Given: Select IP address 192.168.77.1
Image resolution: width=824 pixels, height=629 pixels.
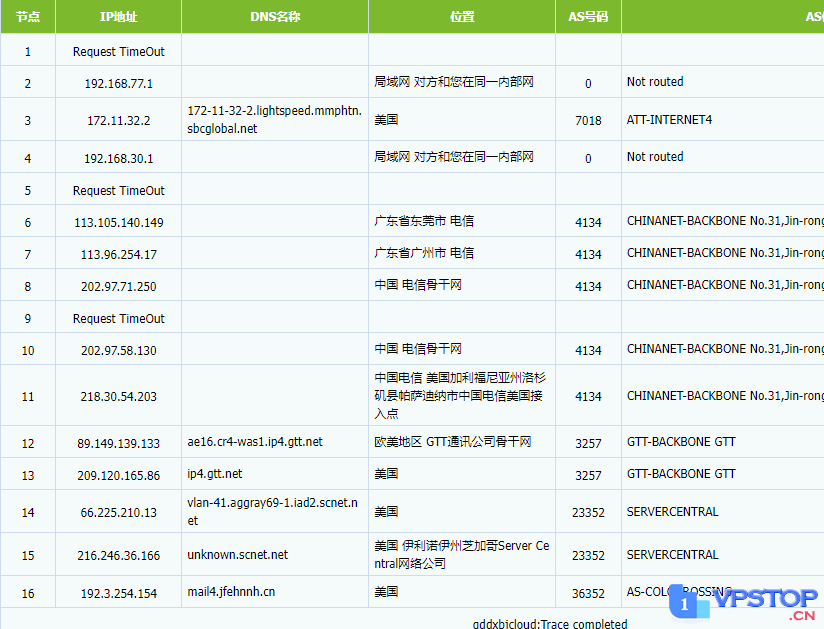Looking at the screenshot, I should 119,84.
